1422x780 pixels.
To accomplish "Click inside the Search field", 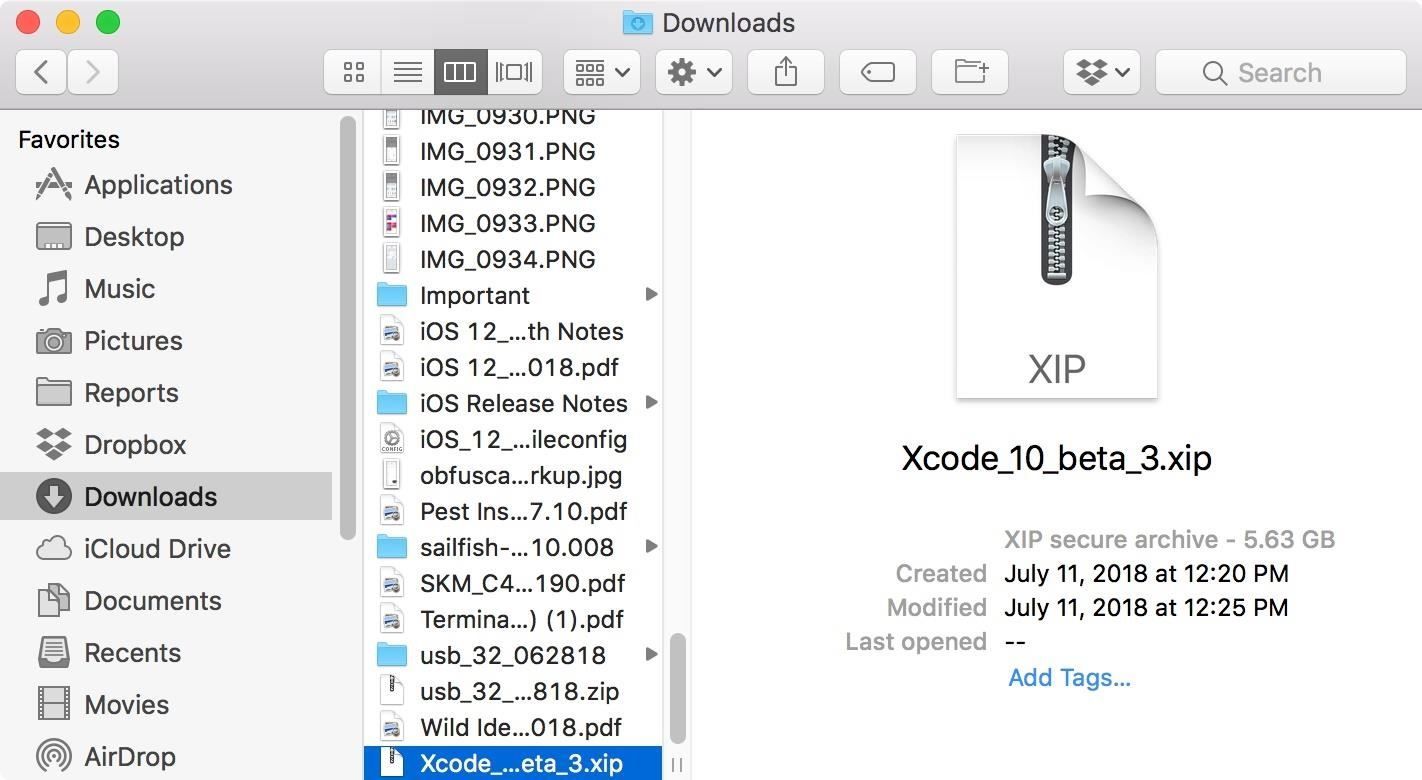I will [x=1280, y=71].
